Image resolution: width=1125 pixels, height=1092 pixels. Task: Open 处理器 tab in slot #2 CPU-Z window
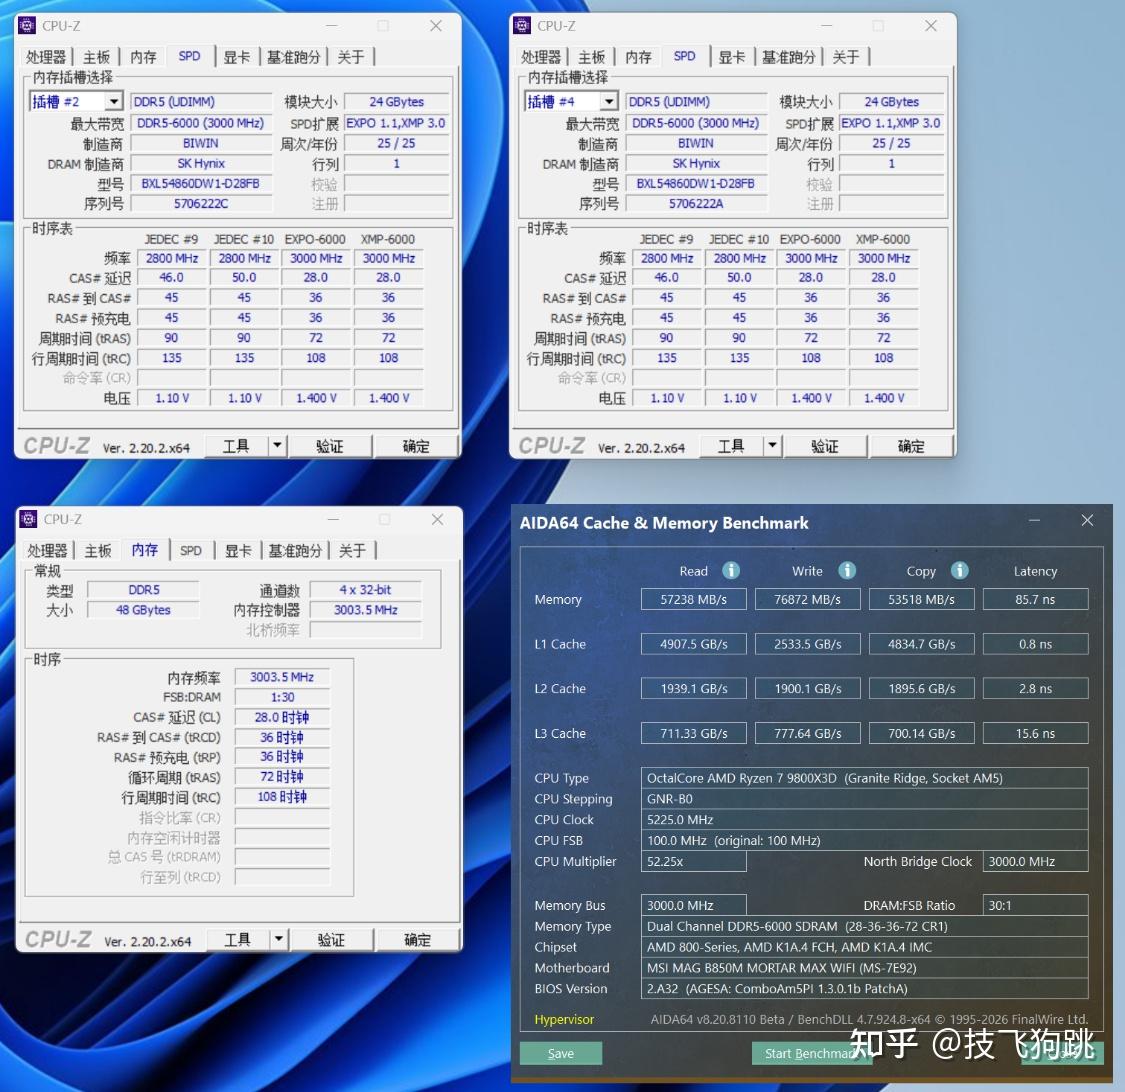(46, 57)
